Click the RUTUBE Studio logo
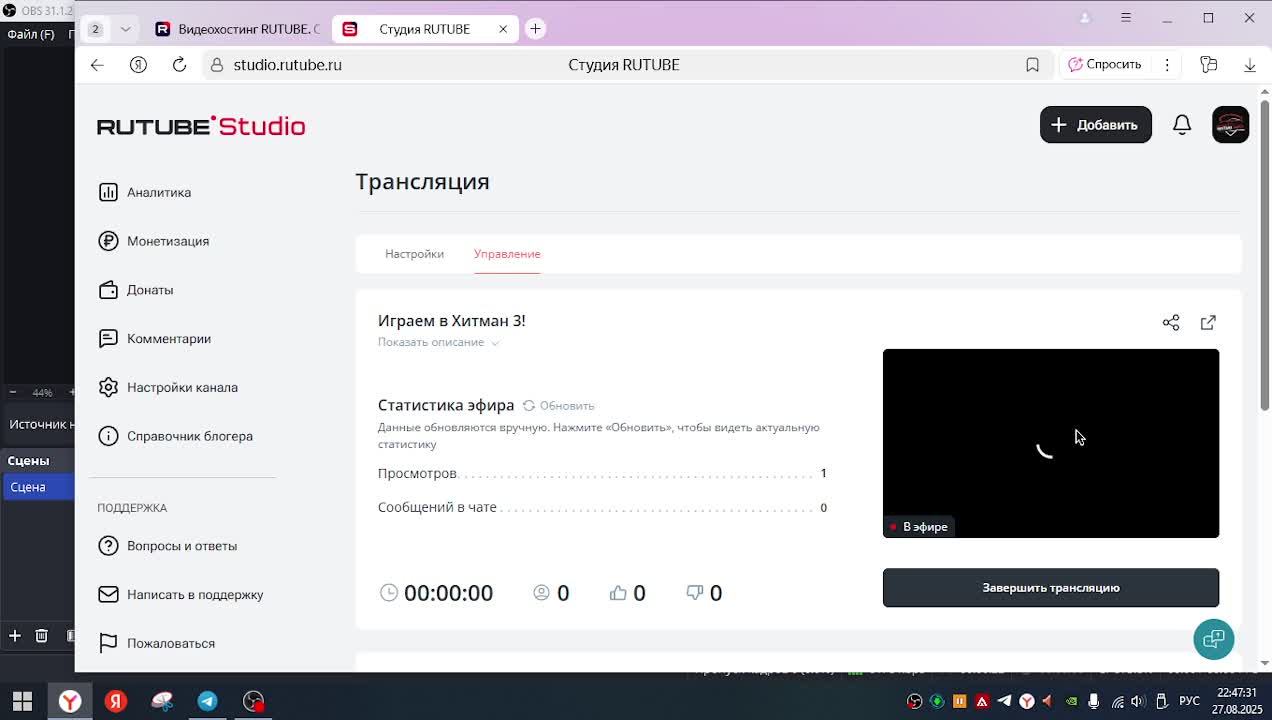The image size is (1272, 720). pos(201,126)
